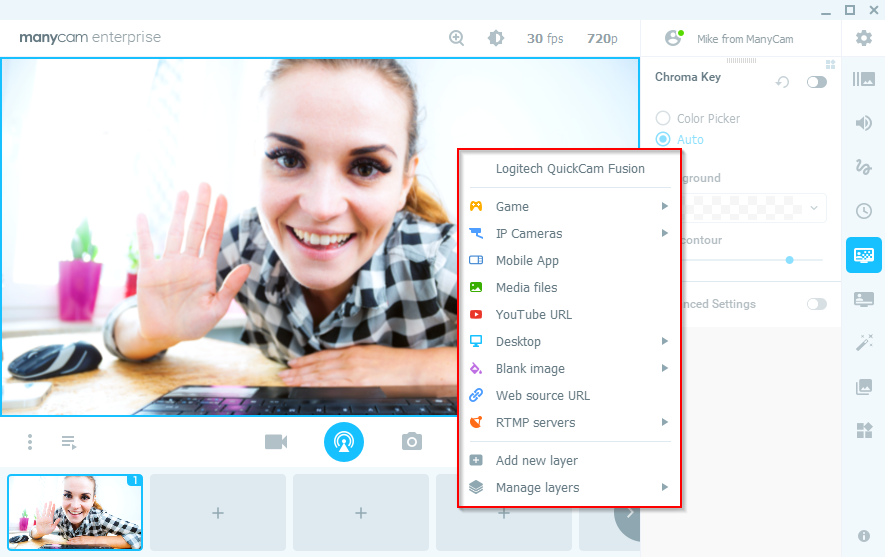Image resolution: width=885 pixels, height=557 pixels.
Task: Choose Logitech QuickCam Fusion from menu
Action: click(570, 169)
